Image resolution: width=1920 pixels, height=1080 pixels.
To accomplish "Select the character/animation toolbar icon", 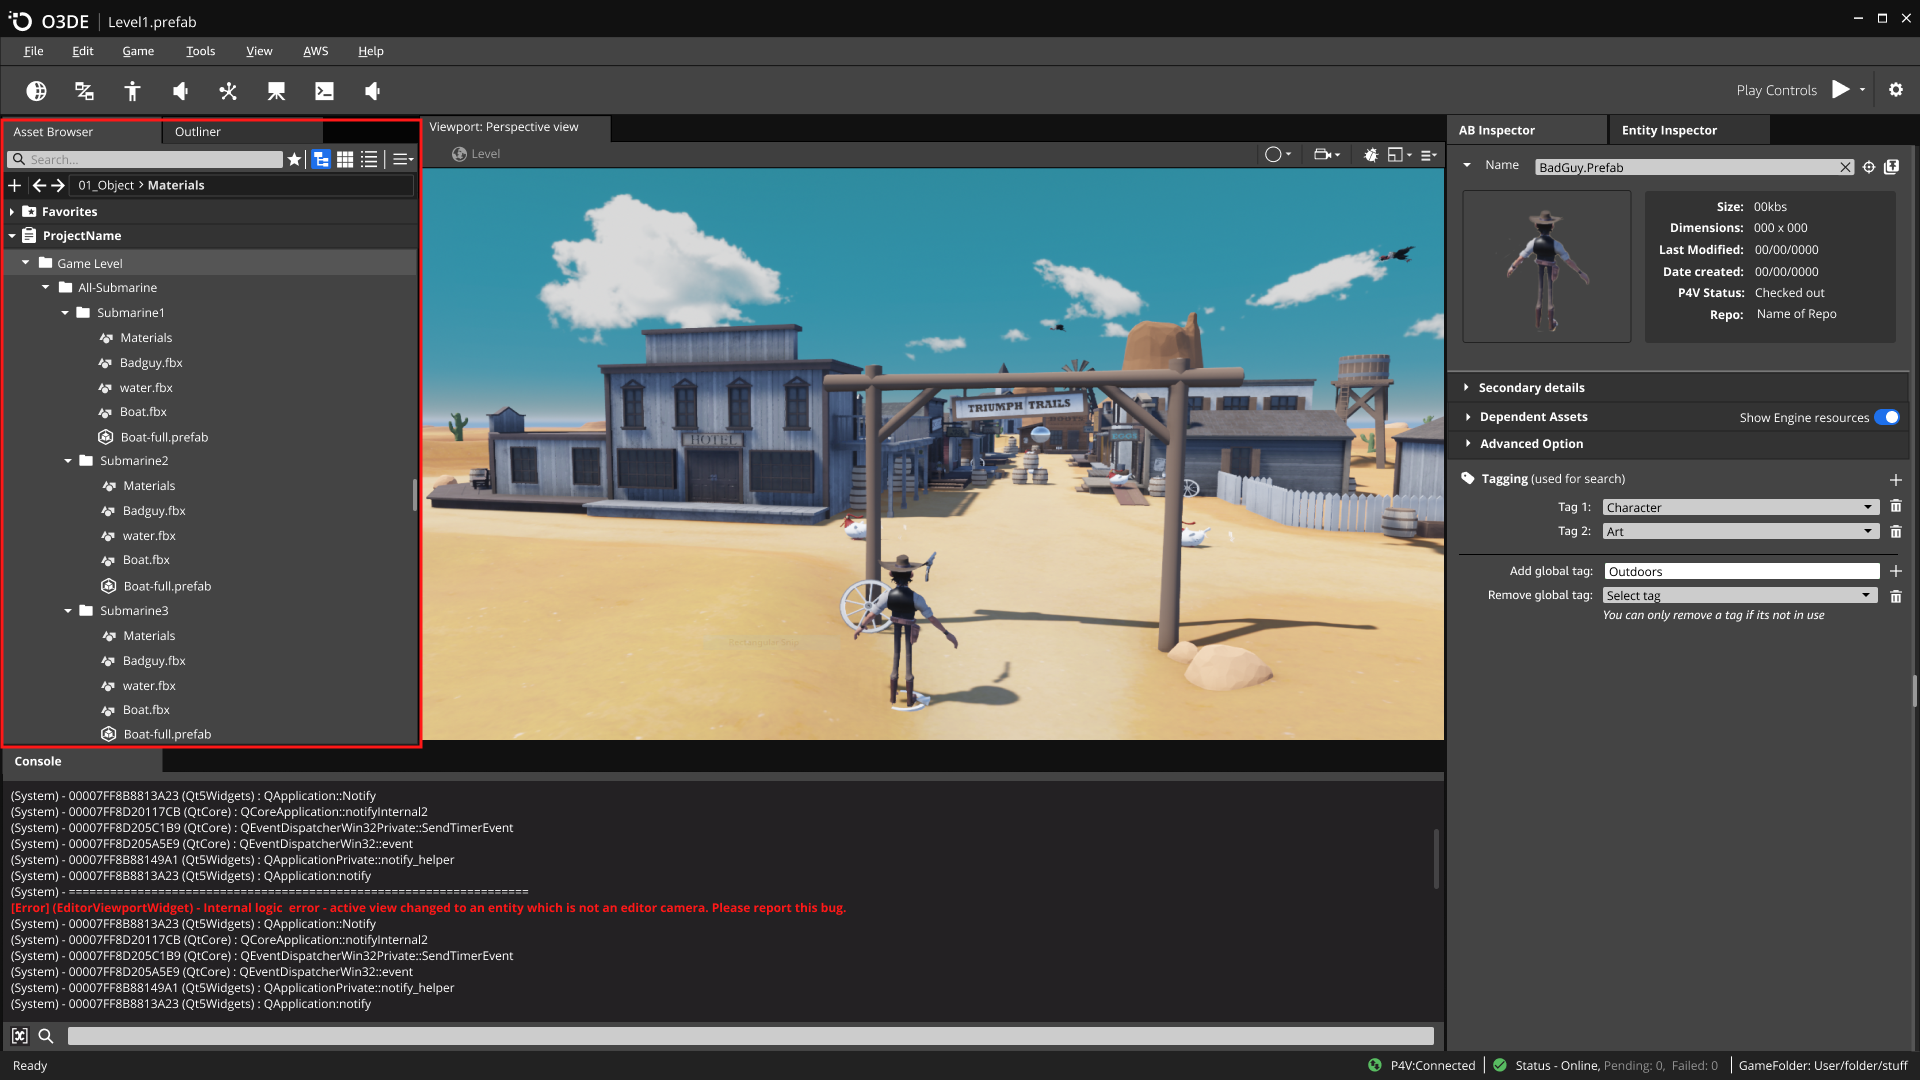I will tap(132, 90).
